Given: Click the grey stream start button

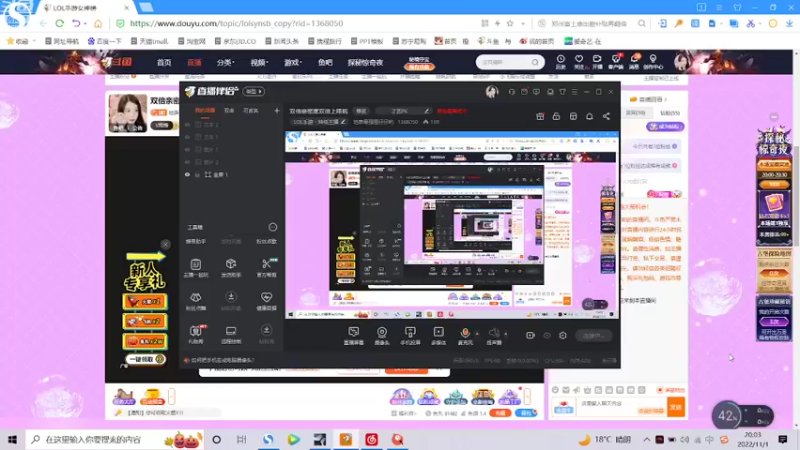Looking at the screenshot, I should pyautogui.click(x=594, y=335).
